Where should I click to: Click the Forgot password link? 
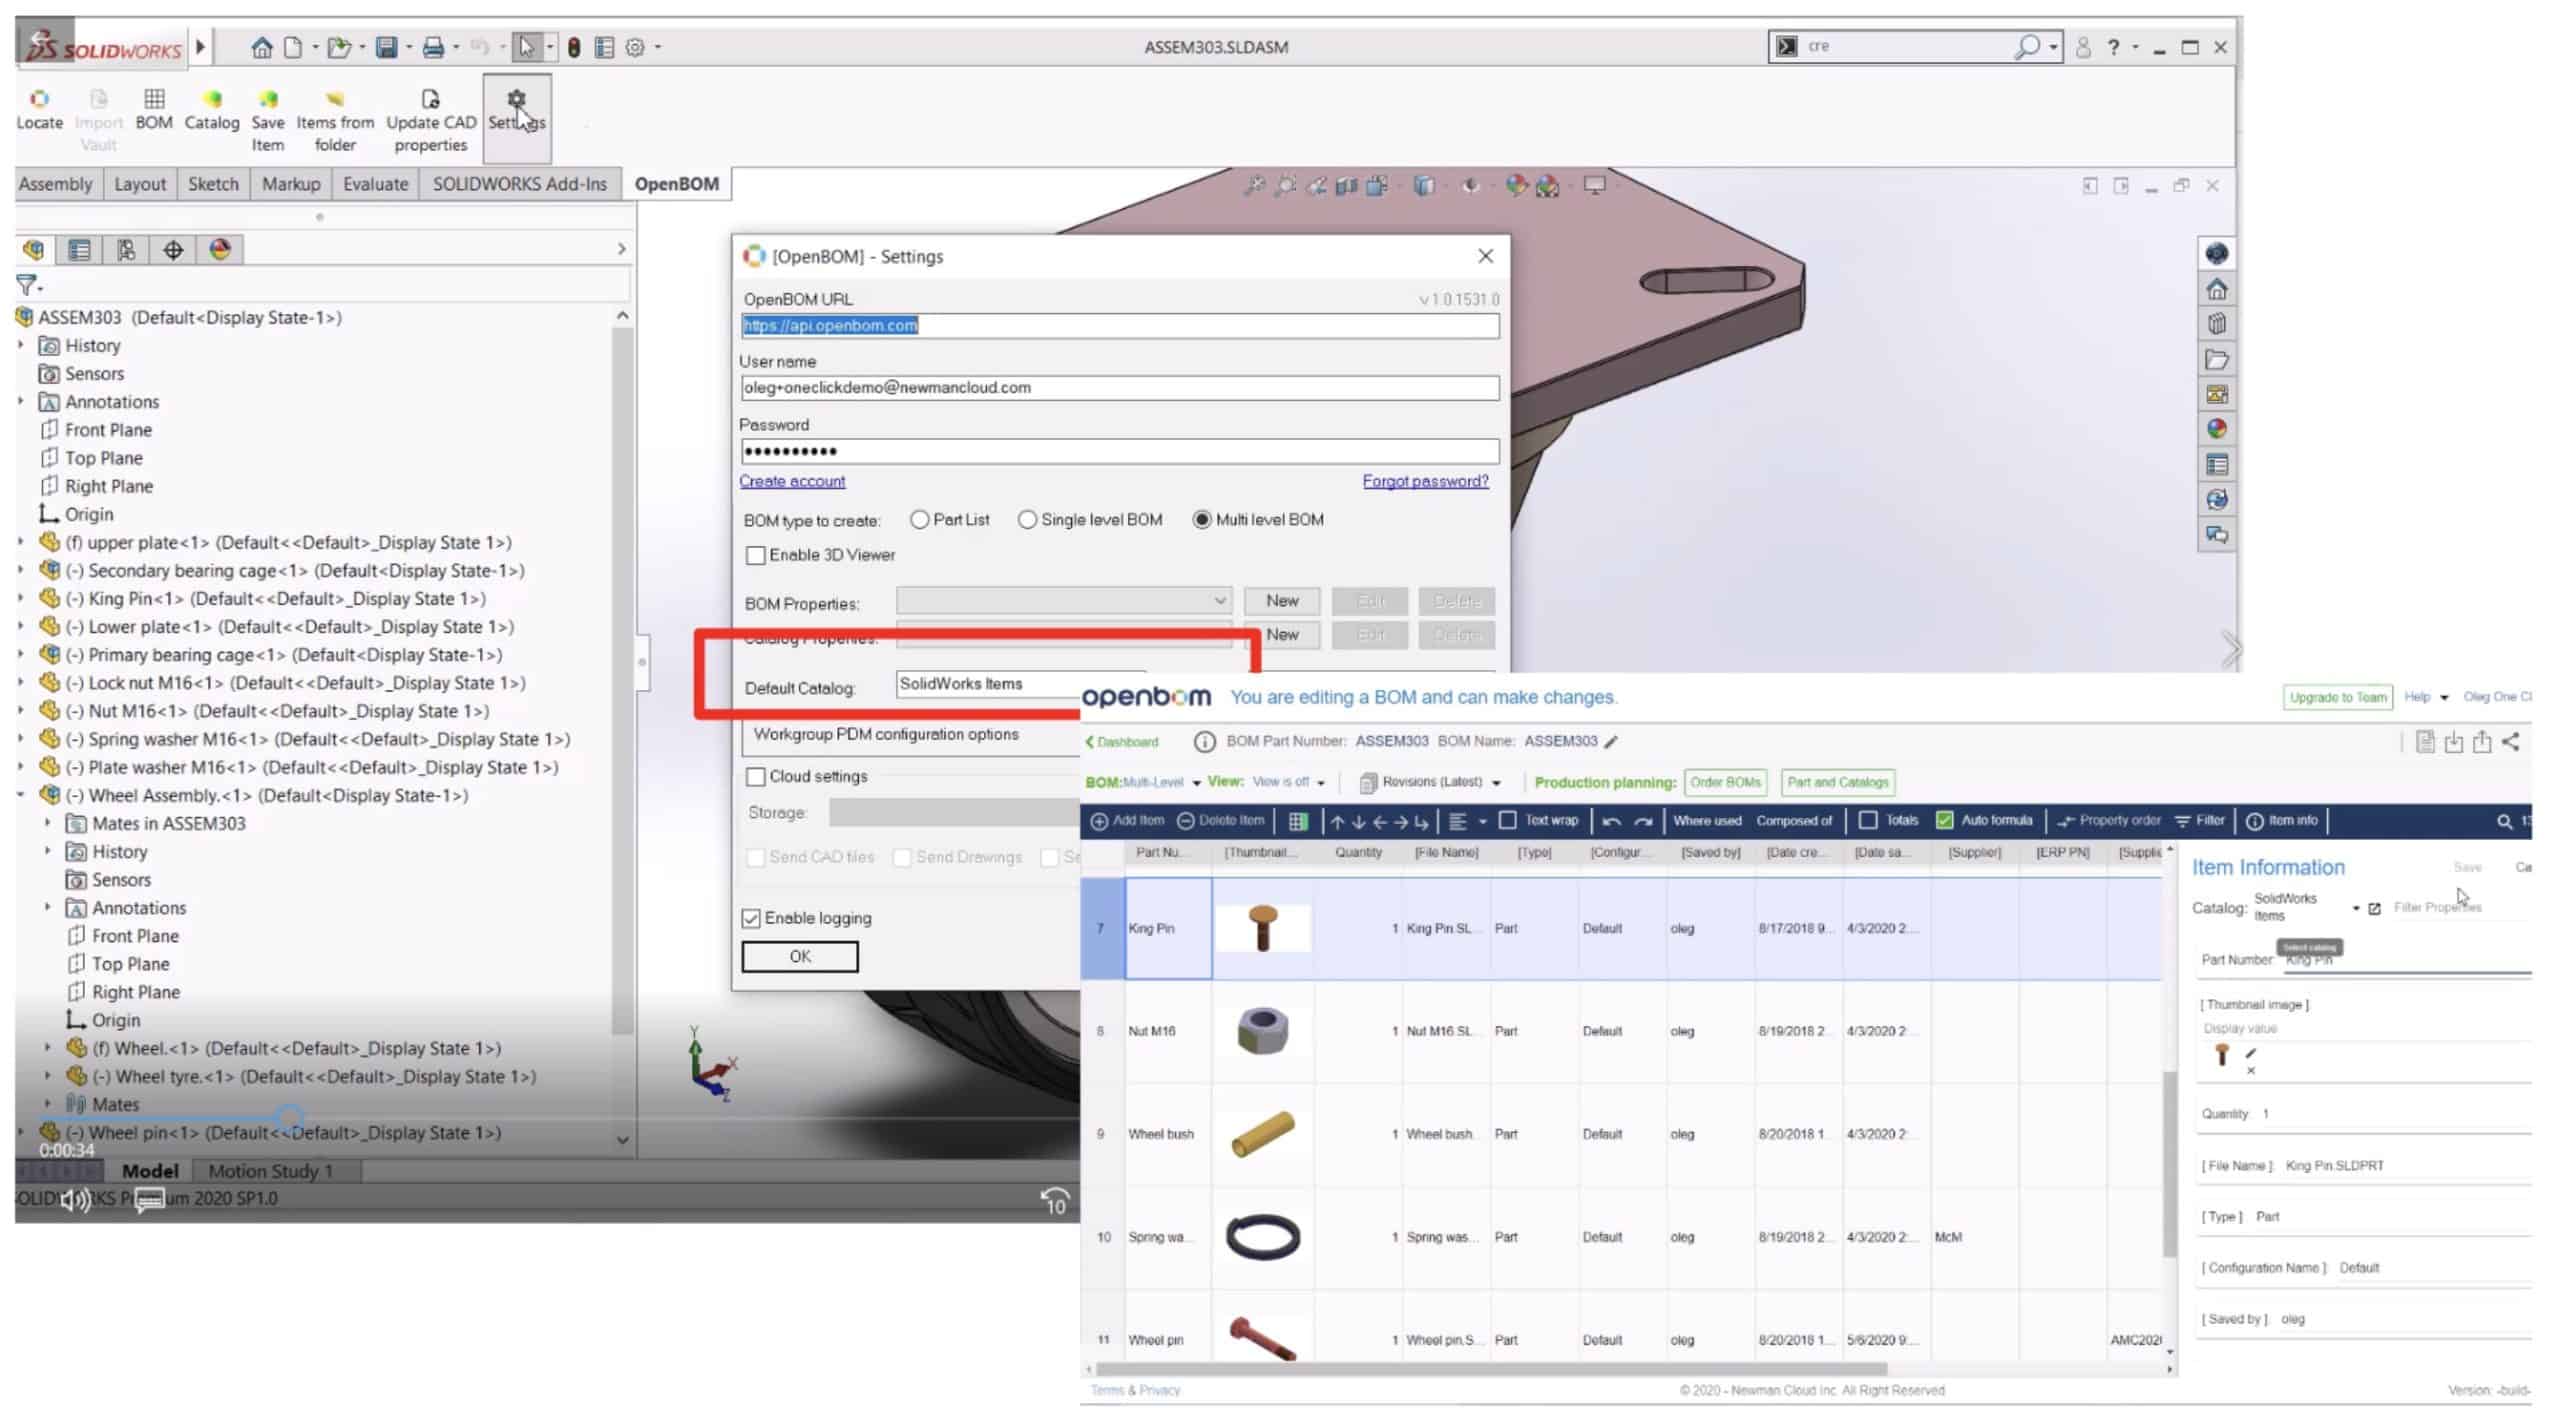click(1425, 481)
